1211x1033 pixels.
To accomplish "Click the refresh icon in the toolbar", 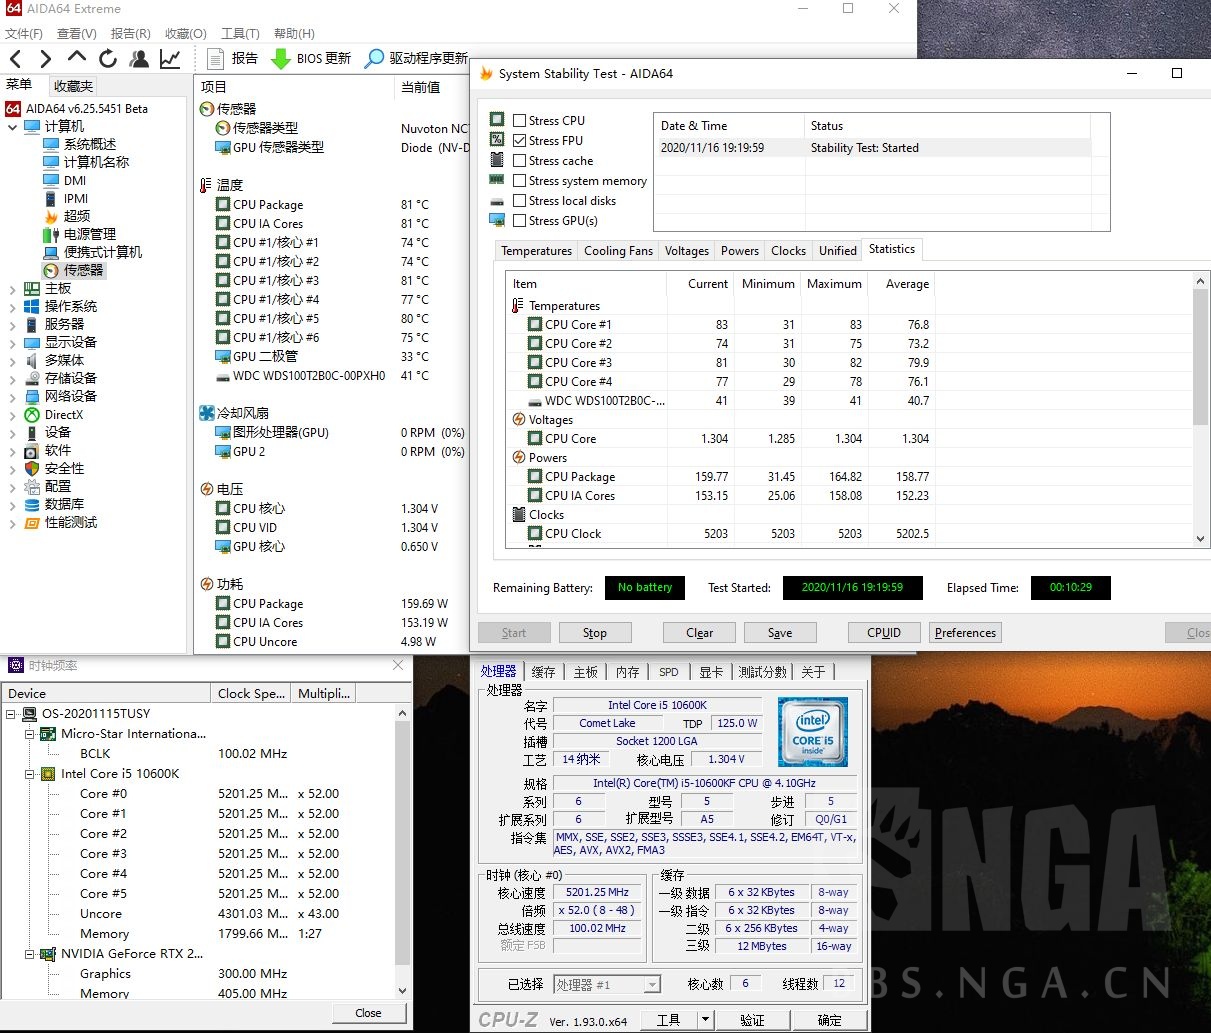I will pos(107,58).
